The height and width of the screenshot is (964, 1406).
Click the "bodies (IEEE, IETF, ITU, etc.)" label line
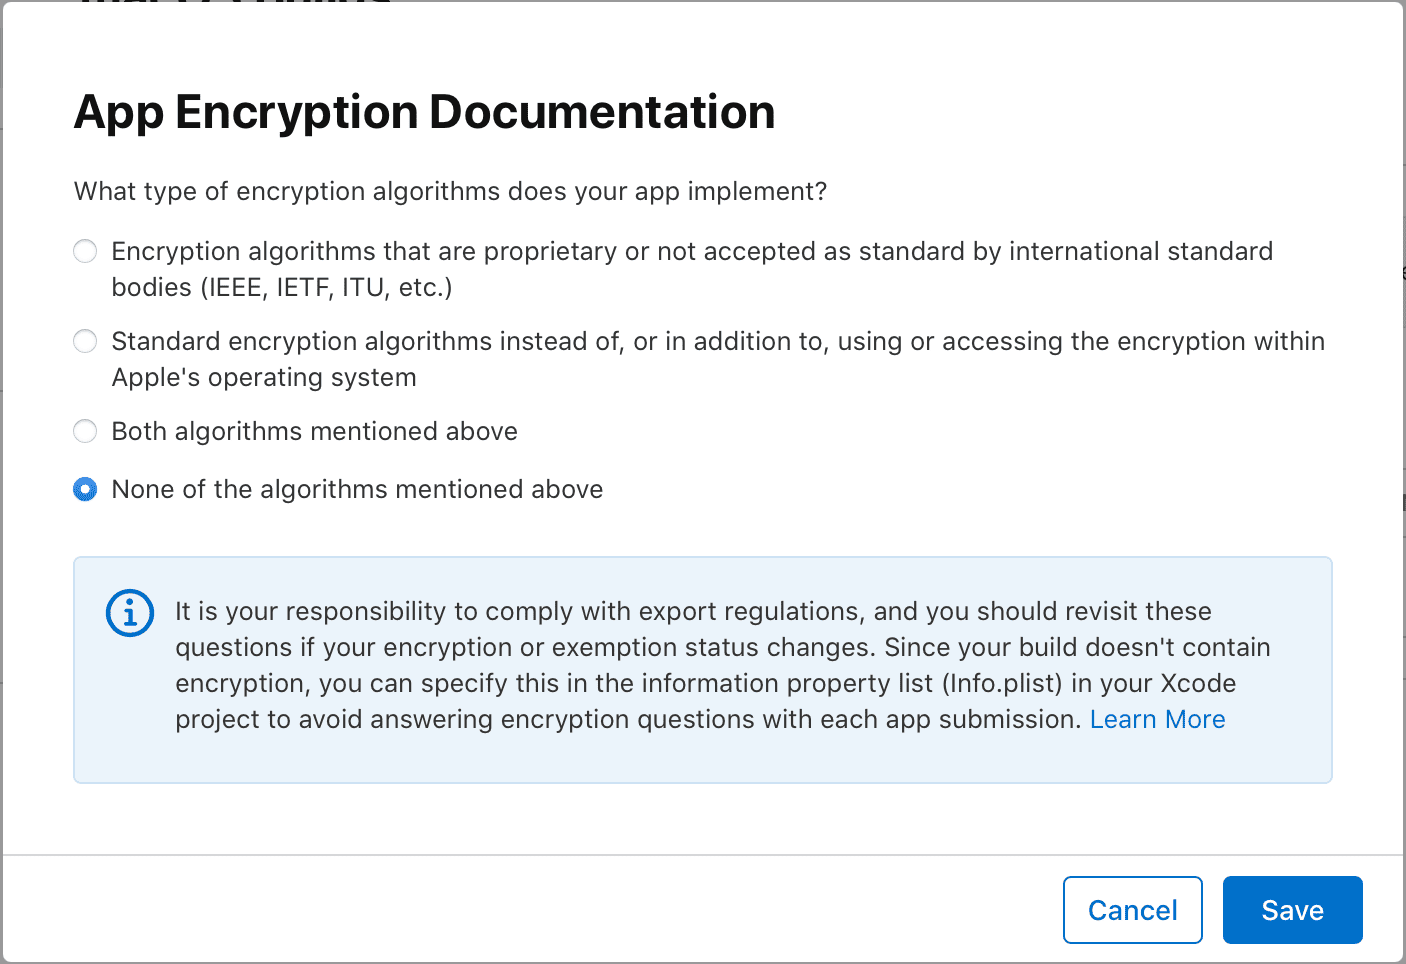282,287
